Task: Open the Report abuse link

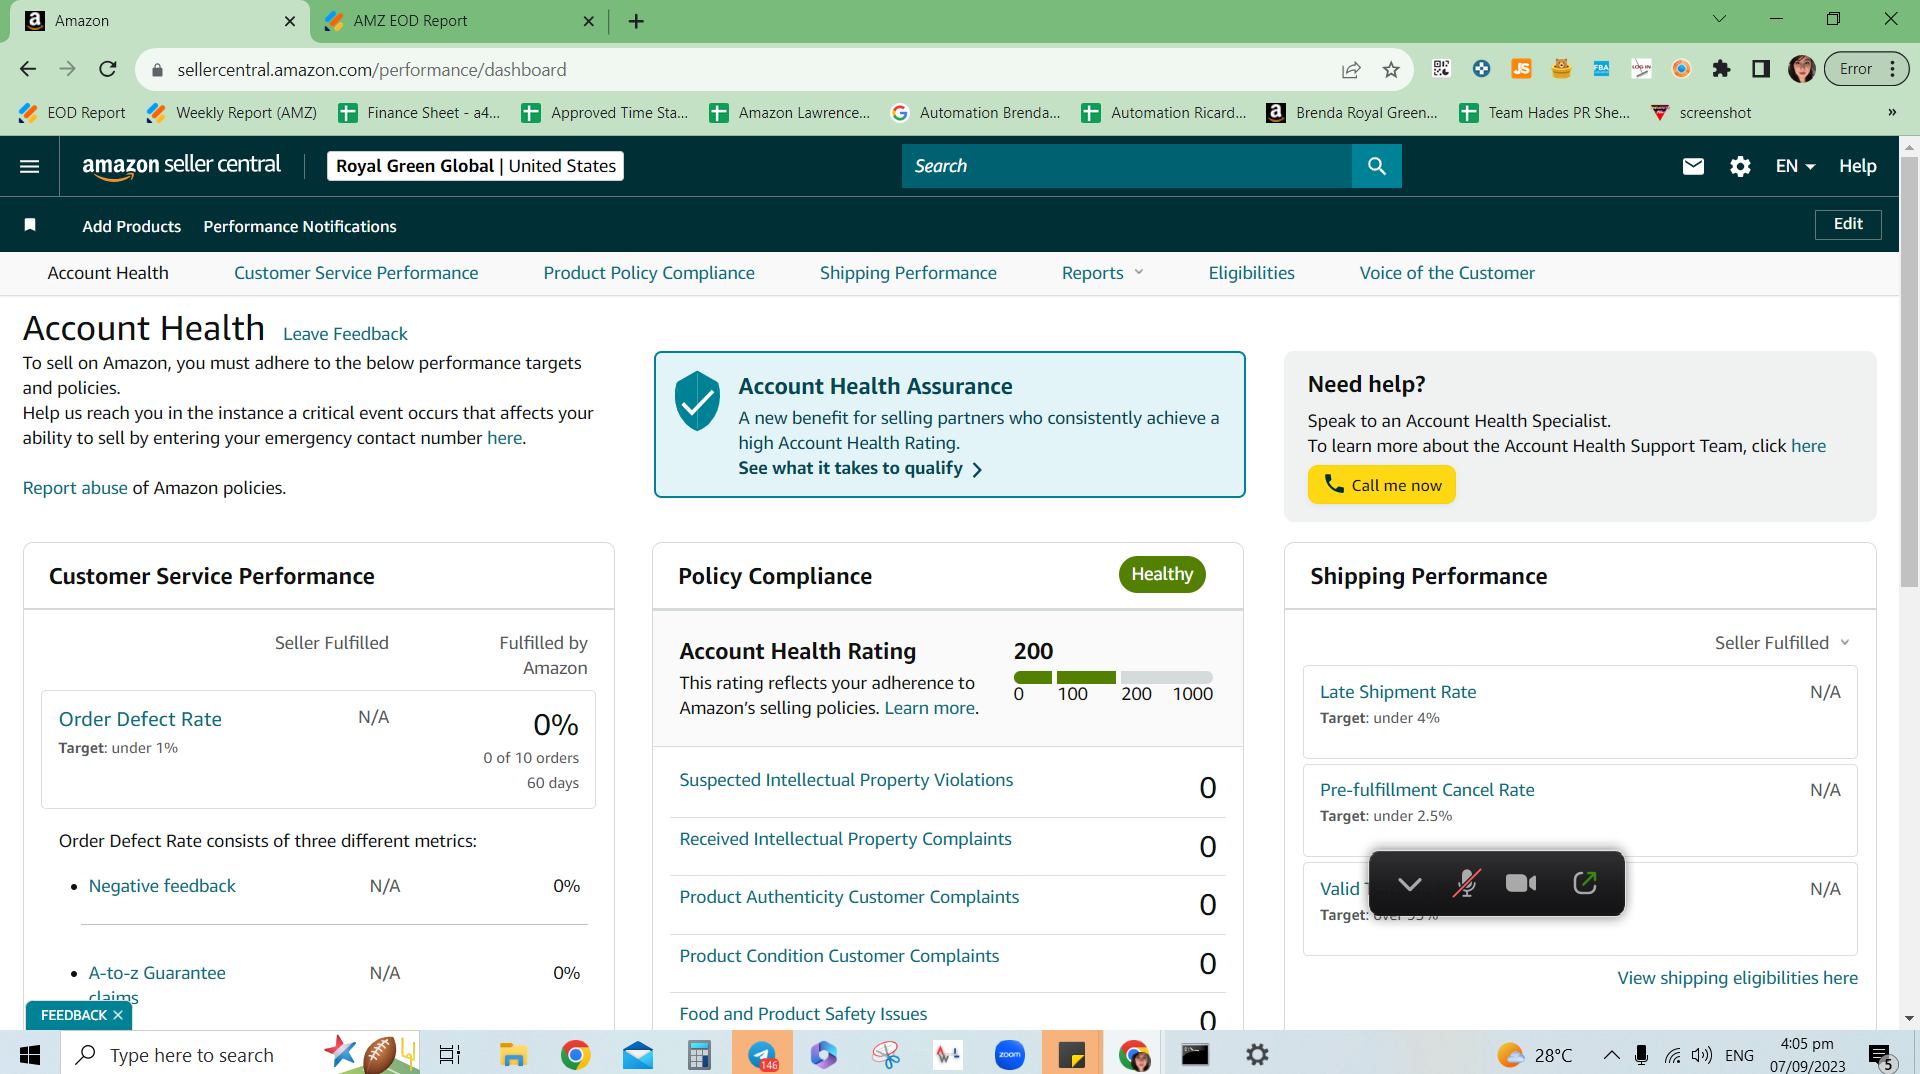Action: pyautogui.click(x=75, y=488)
